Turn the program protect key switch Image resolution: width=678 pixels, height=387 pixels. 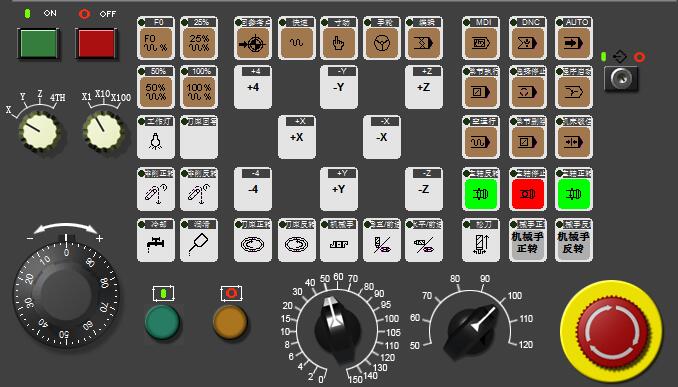(x=620, y=78)
